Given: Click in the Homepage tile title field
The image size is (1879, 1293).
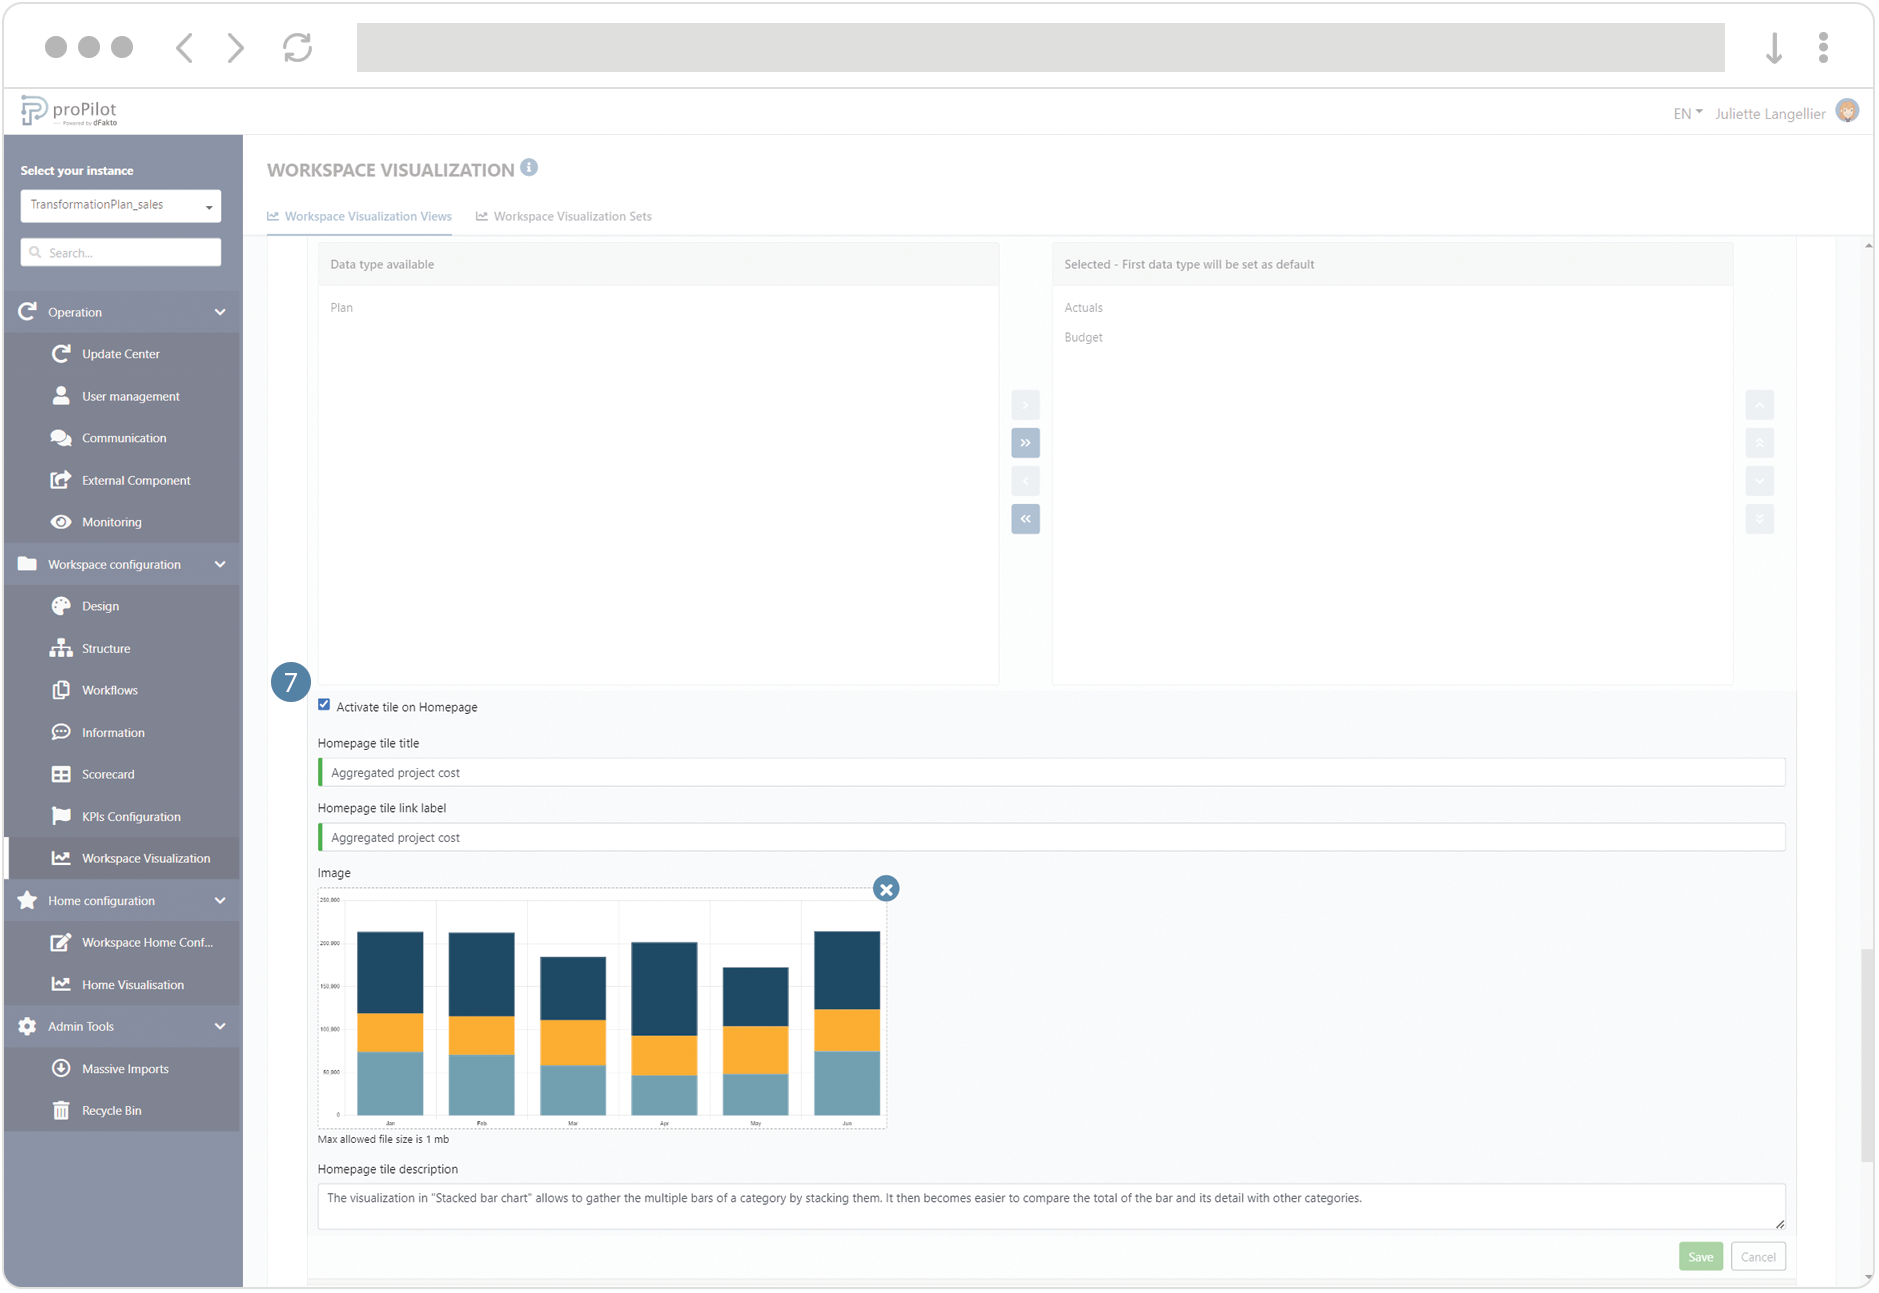Looking at the screenshot, I should 1050,772.
